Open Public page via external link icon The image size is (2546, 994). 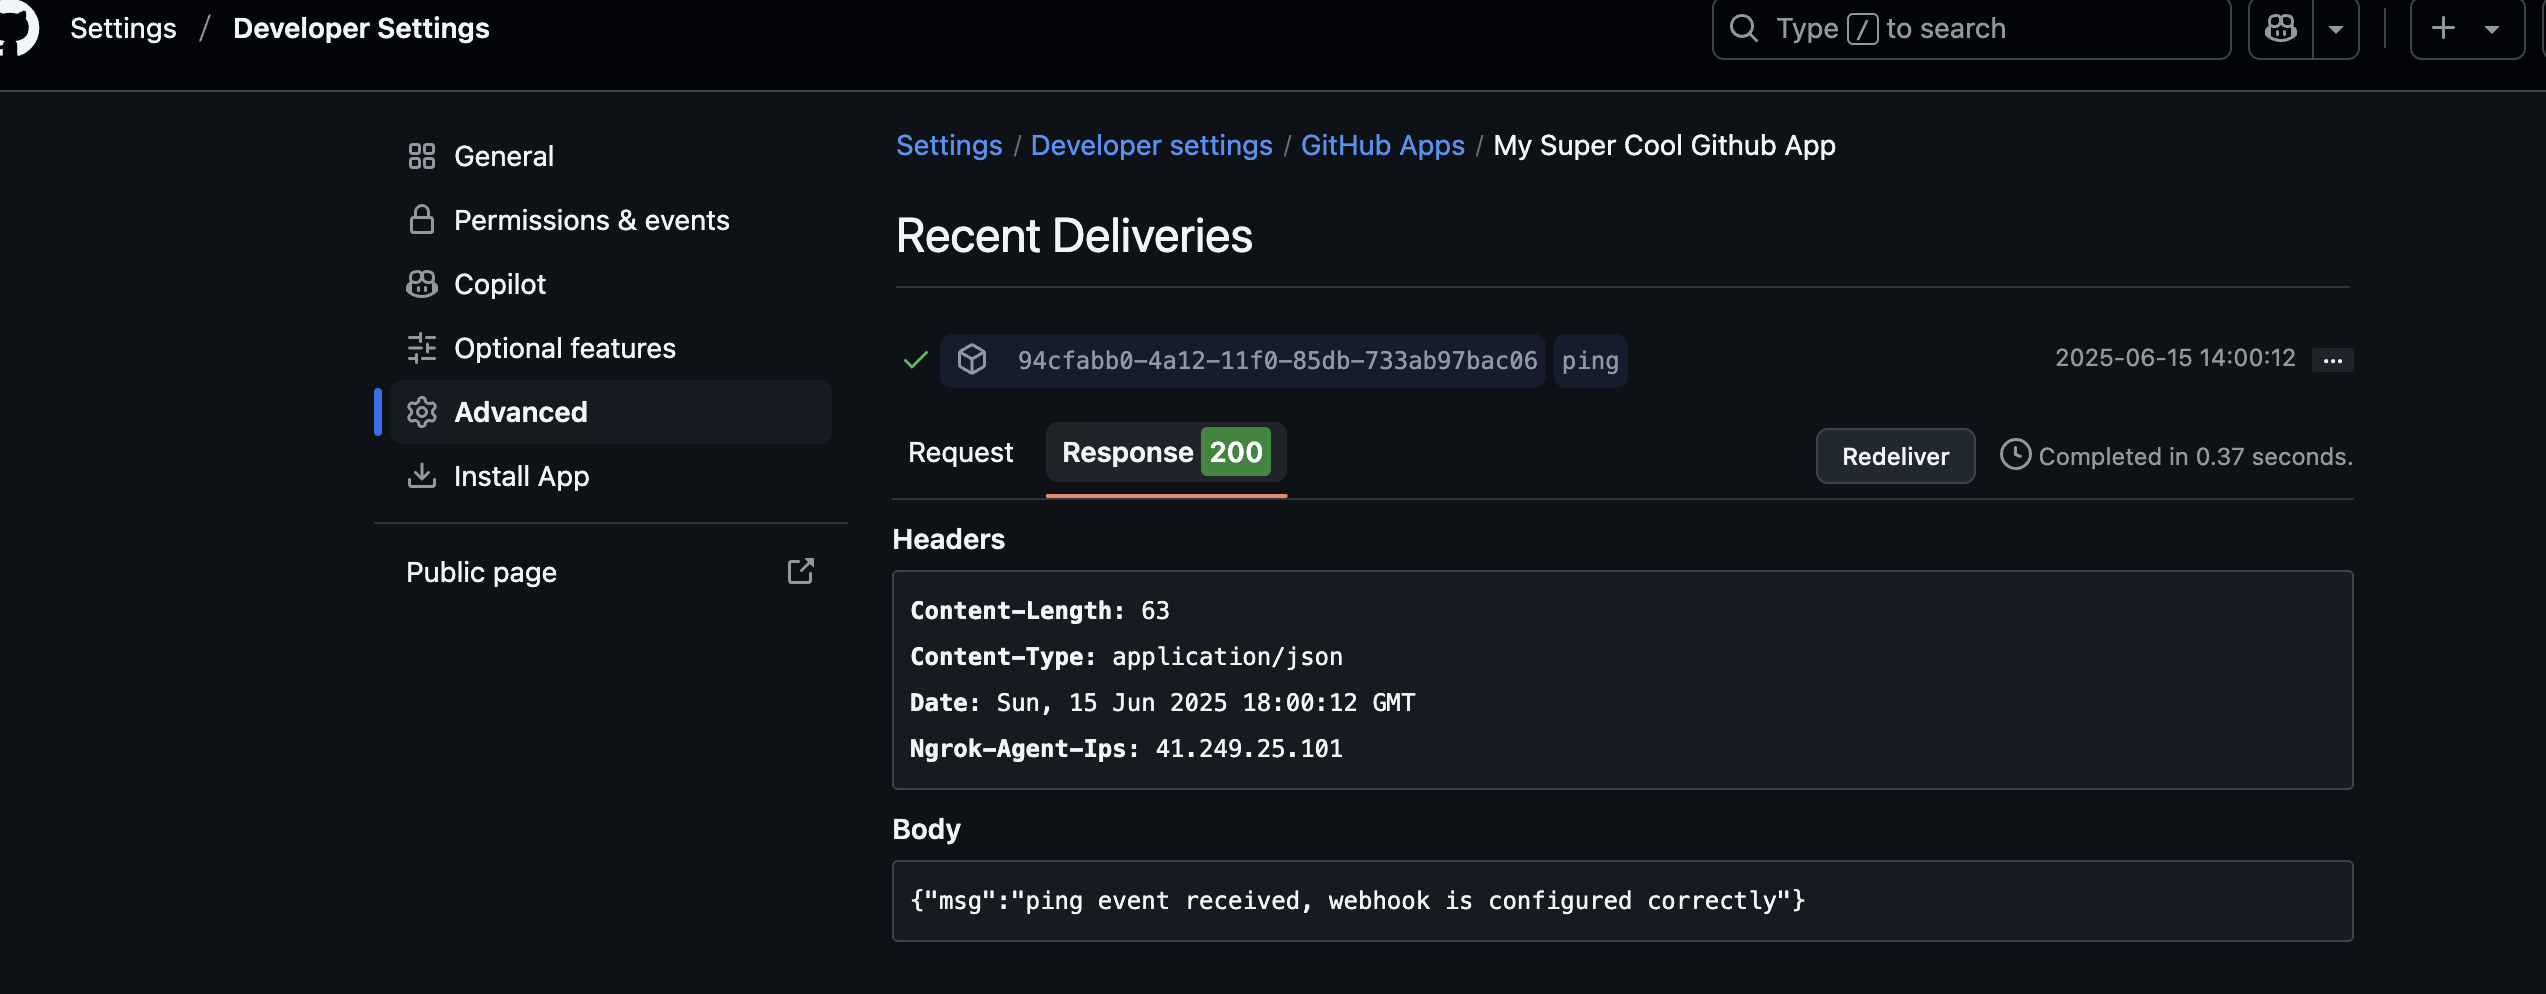[x=801, y=570]
